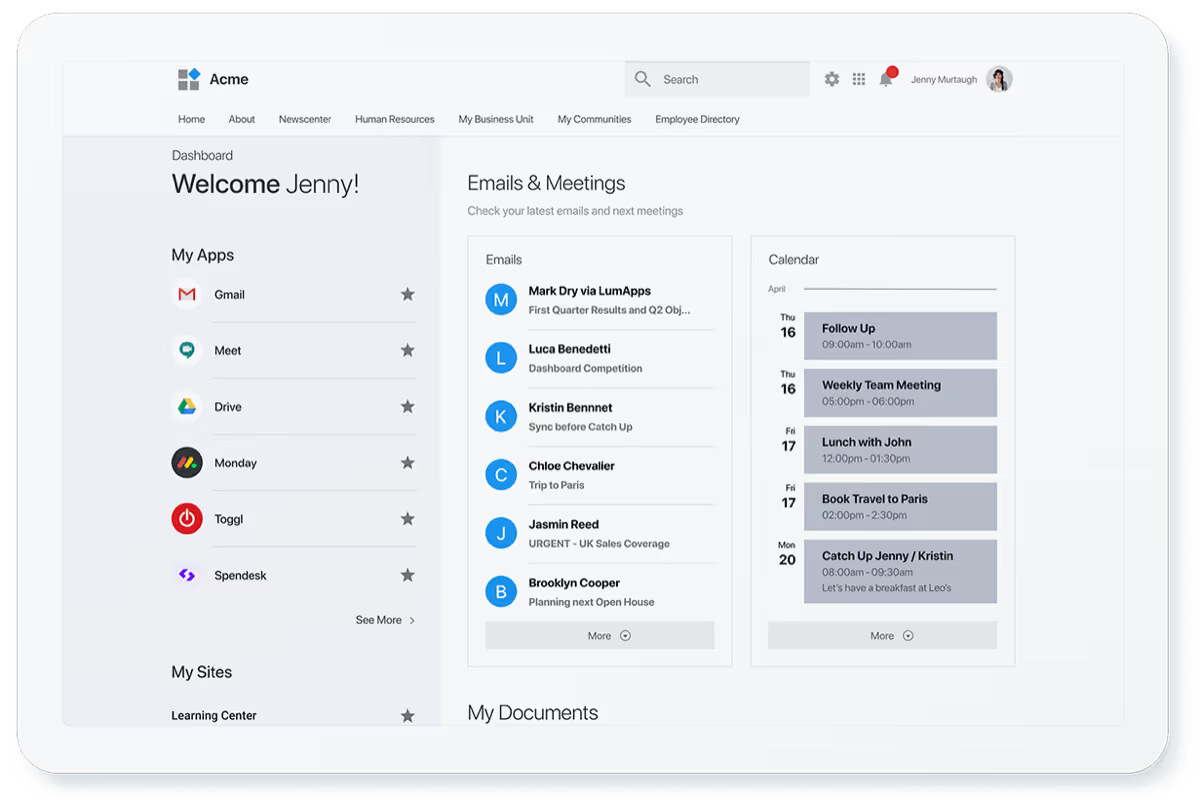Toggle the favorite star for Toggl
The height and width of the screenshot is (806, 1200).
tap(407, 519)
